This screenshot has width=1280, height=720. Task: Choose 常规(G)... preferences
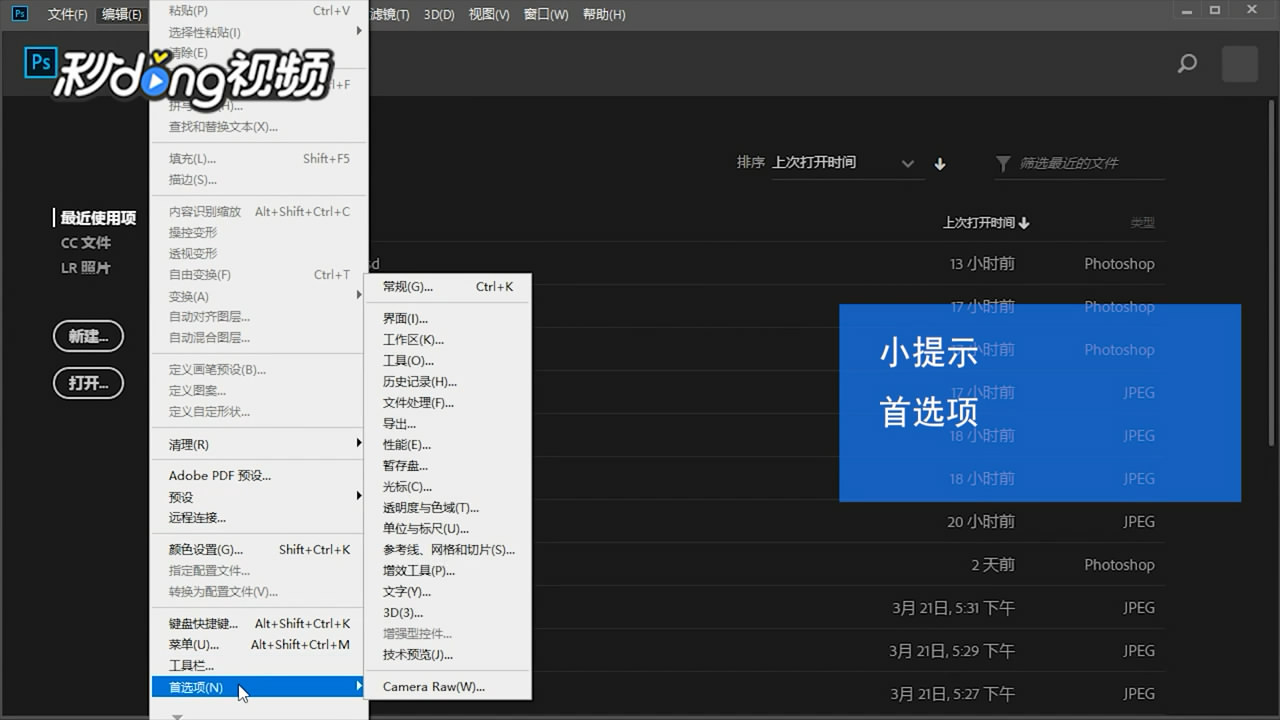click(x=447, y=287)
